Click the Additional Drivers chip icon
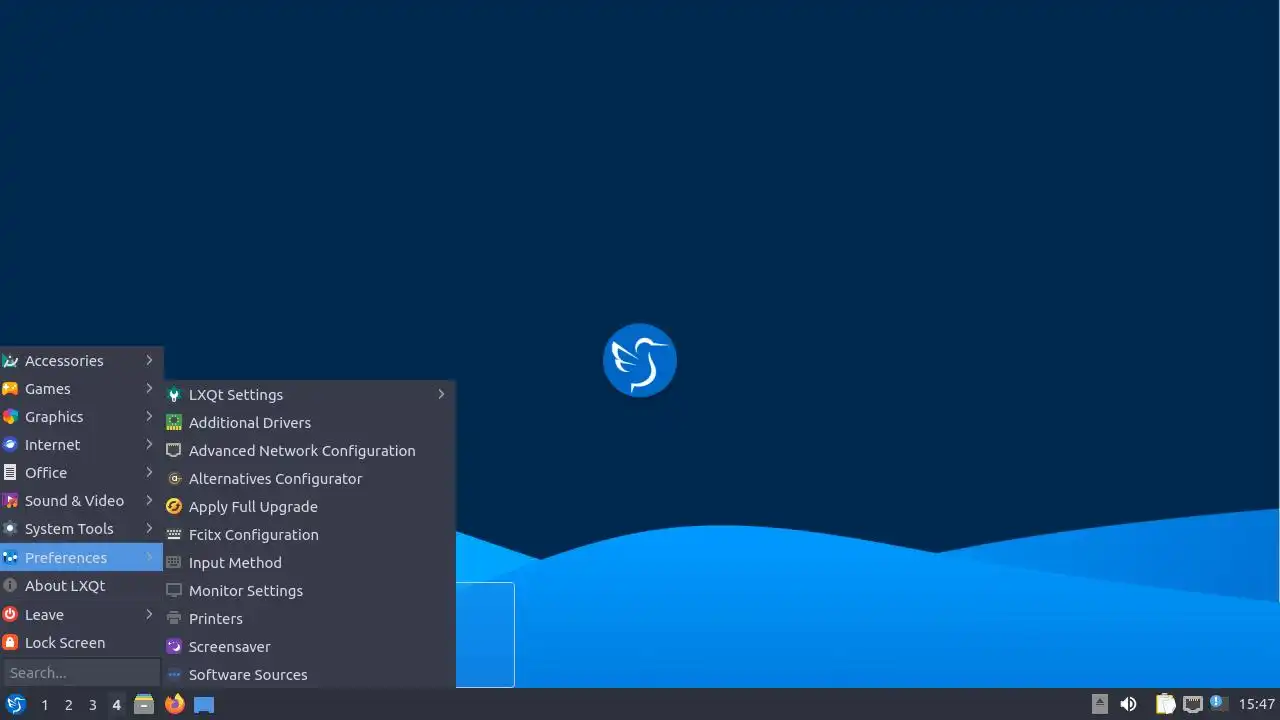Screen dimensions: 1280x720 tap(174, 423)
